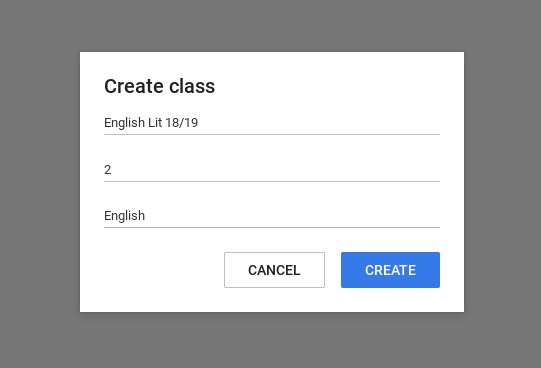Place cursor after the digit 2
Viewport: 541px width, 368px height.
111,170
